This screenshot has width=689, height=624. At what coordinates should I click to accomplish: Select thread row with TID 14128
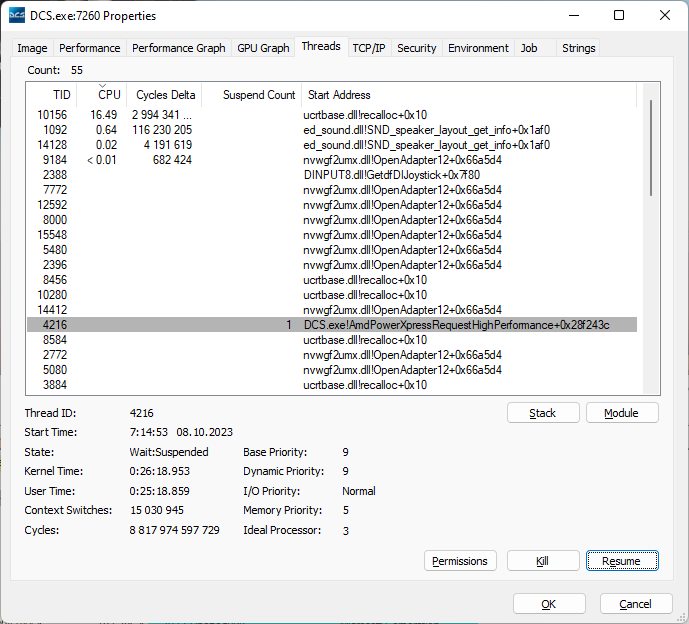332,145
